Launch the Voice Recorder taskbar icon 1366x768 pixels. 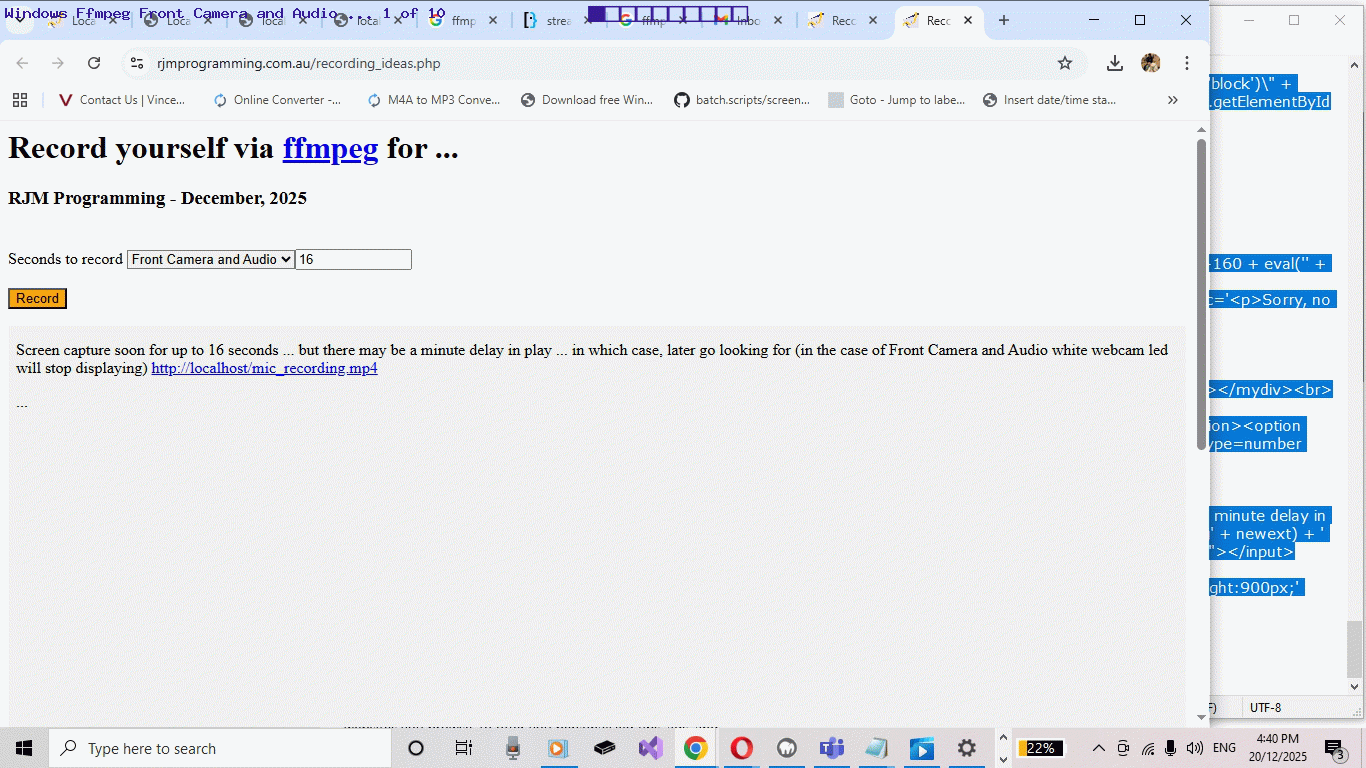(x=513, y=747)
